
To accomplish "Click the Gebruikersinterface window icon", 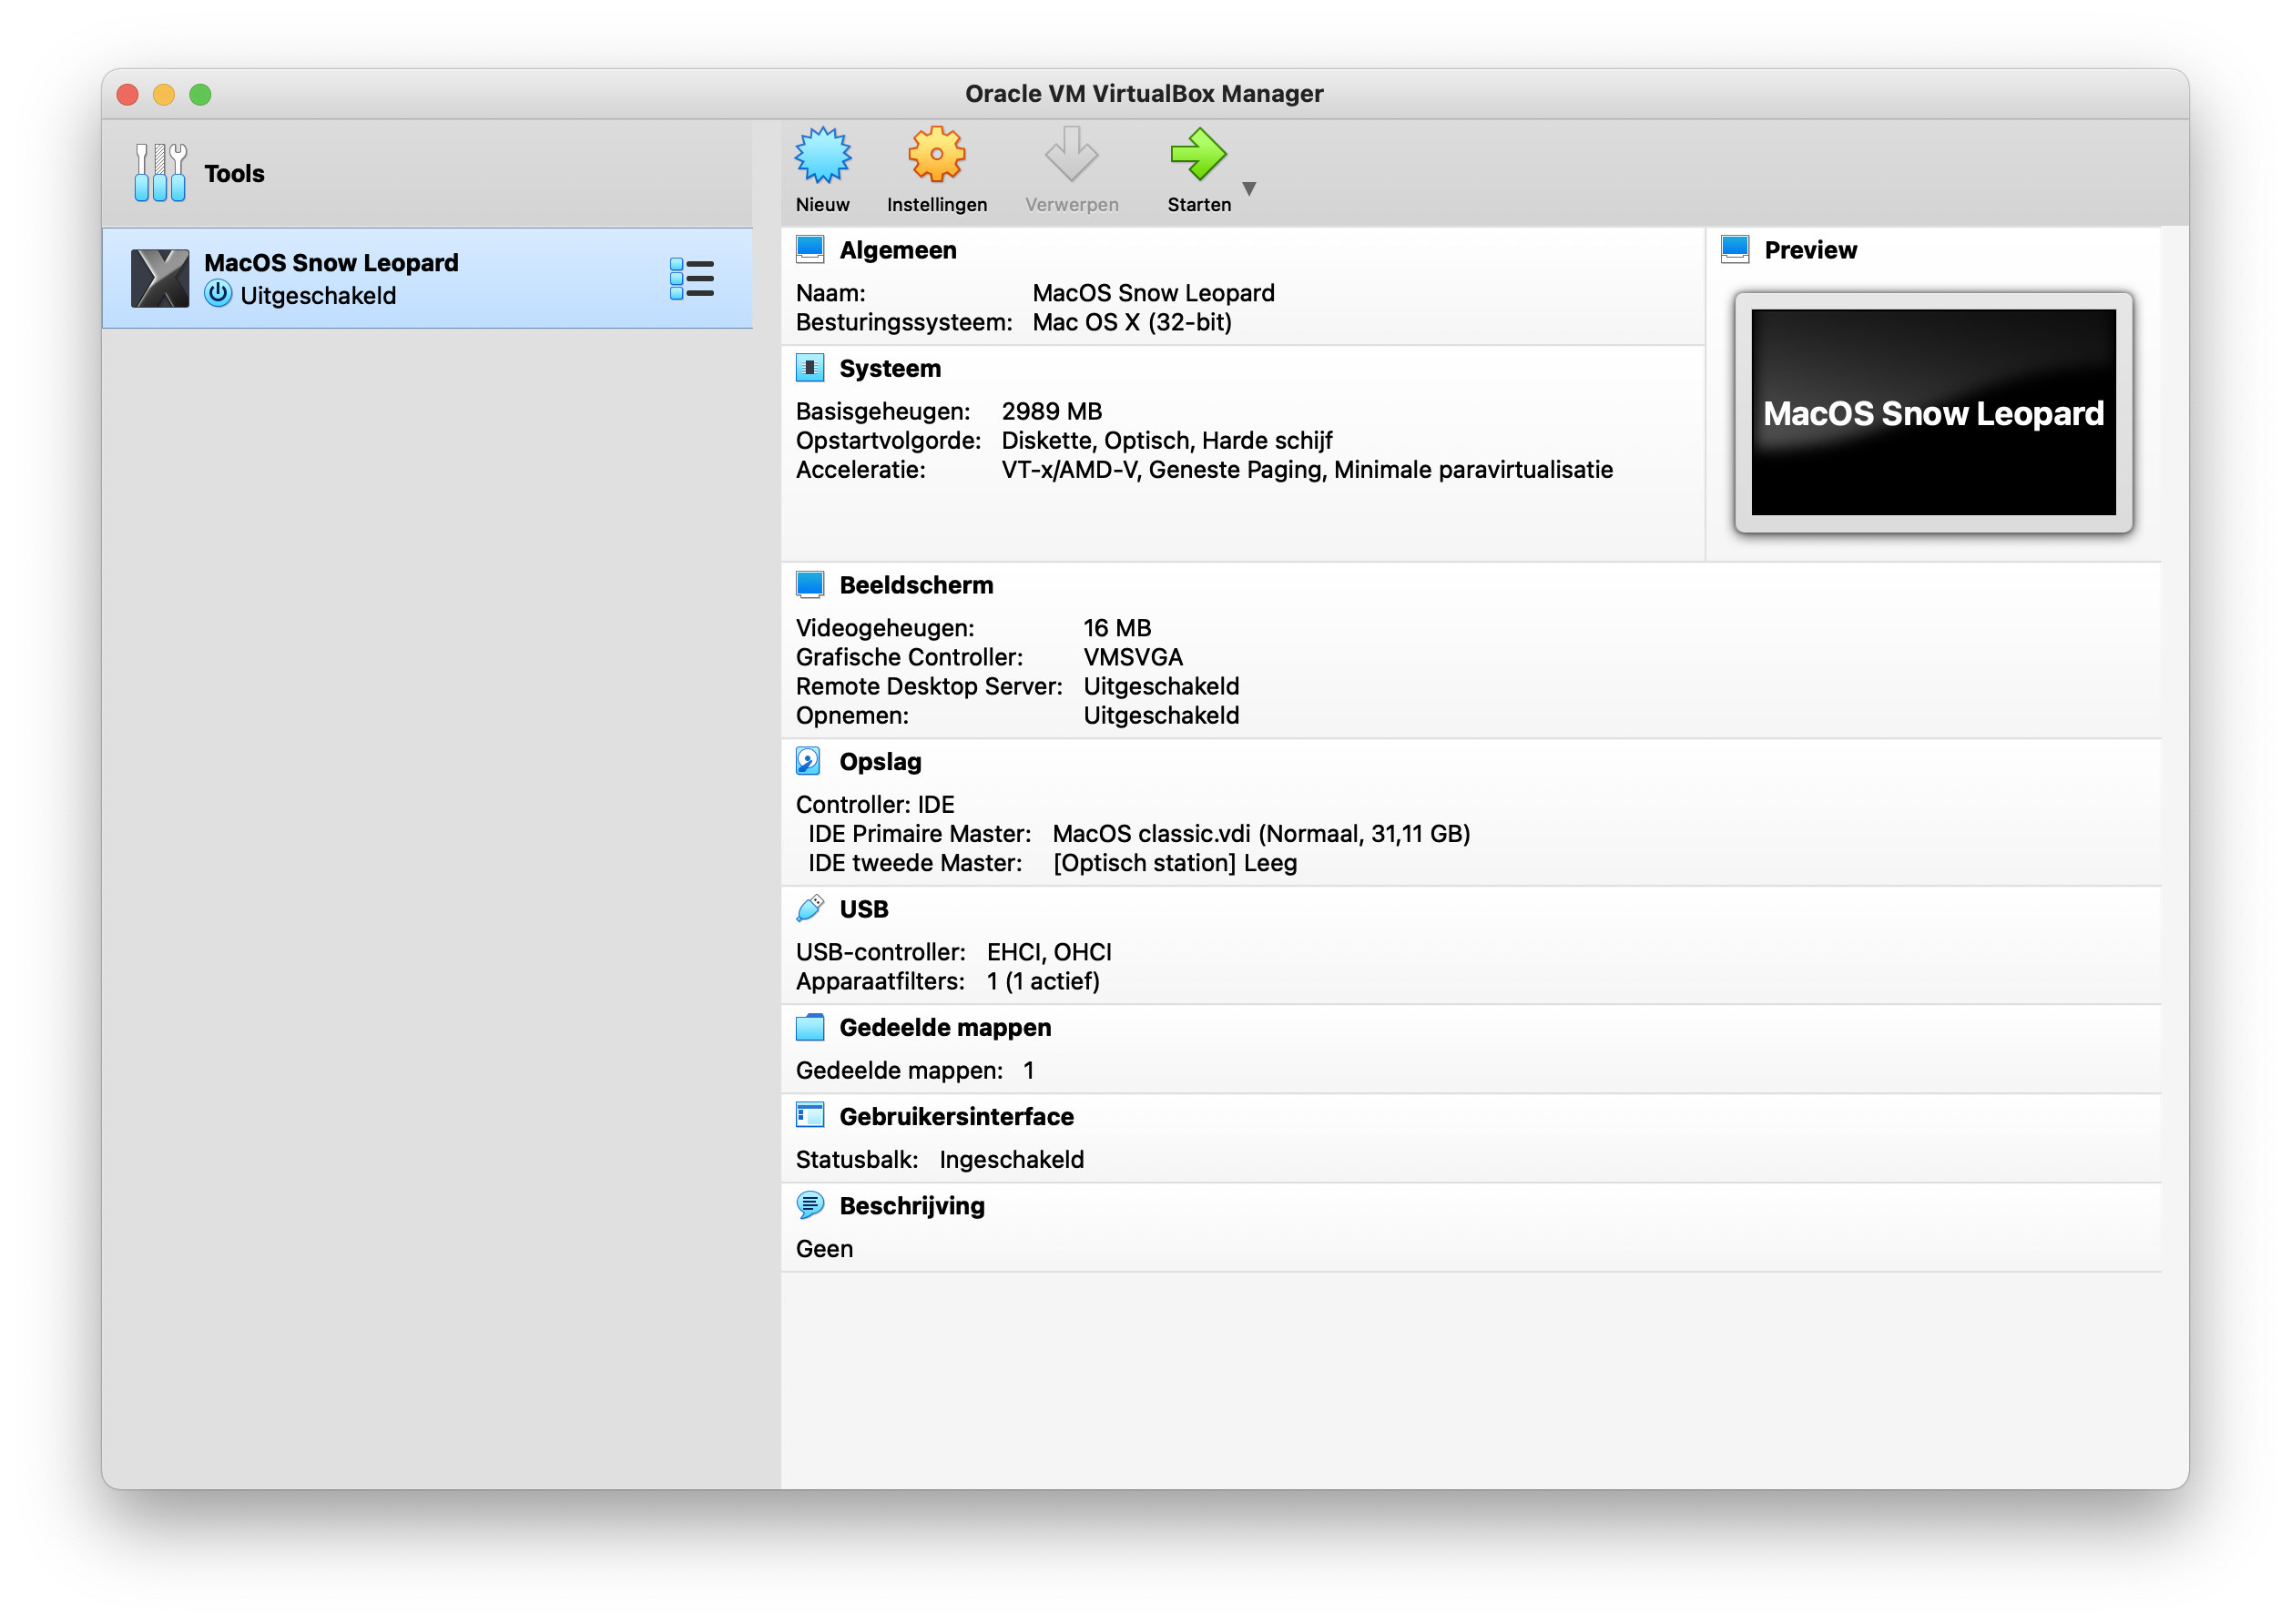I will (810, 1116).
